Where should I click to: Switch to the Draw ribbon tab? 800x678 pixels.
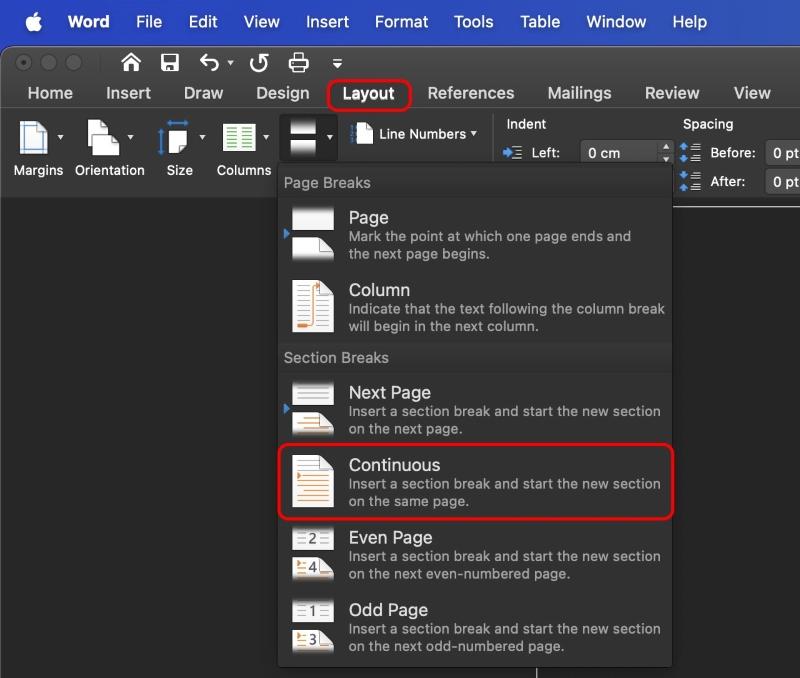click(x=203, y=93)
